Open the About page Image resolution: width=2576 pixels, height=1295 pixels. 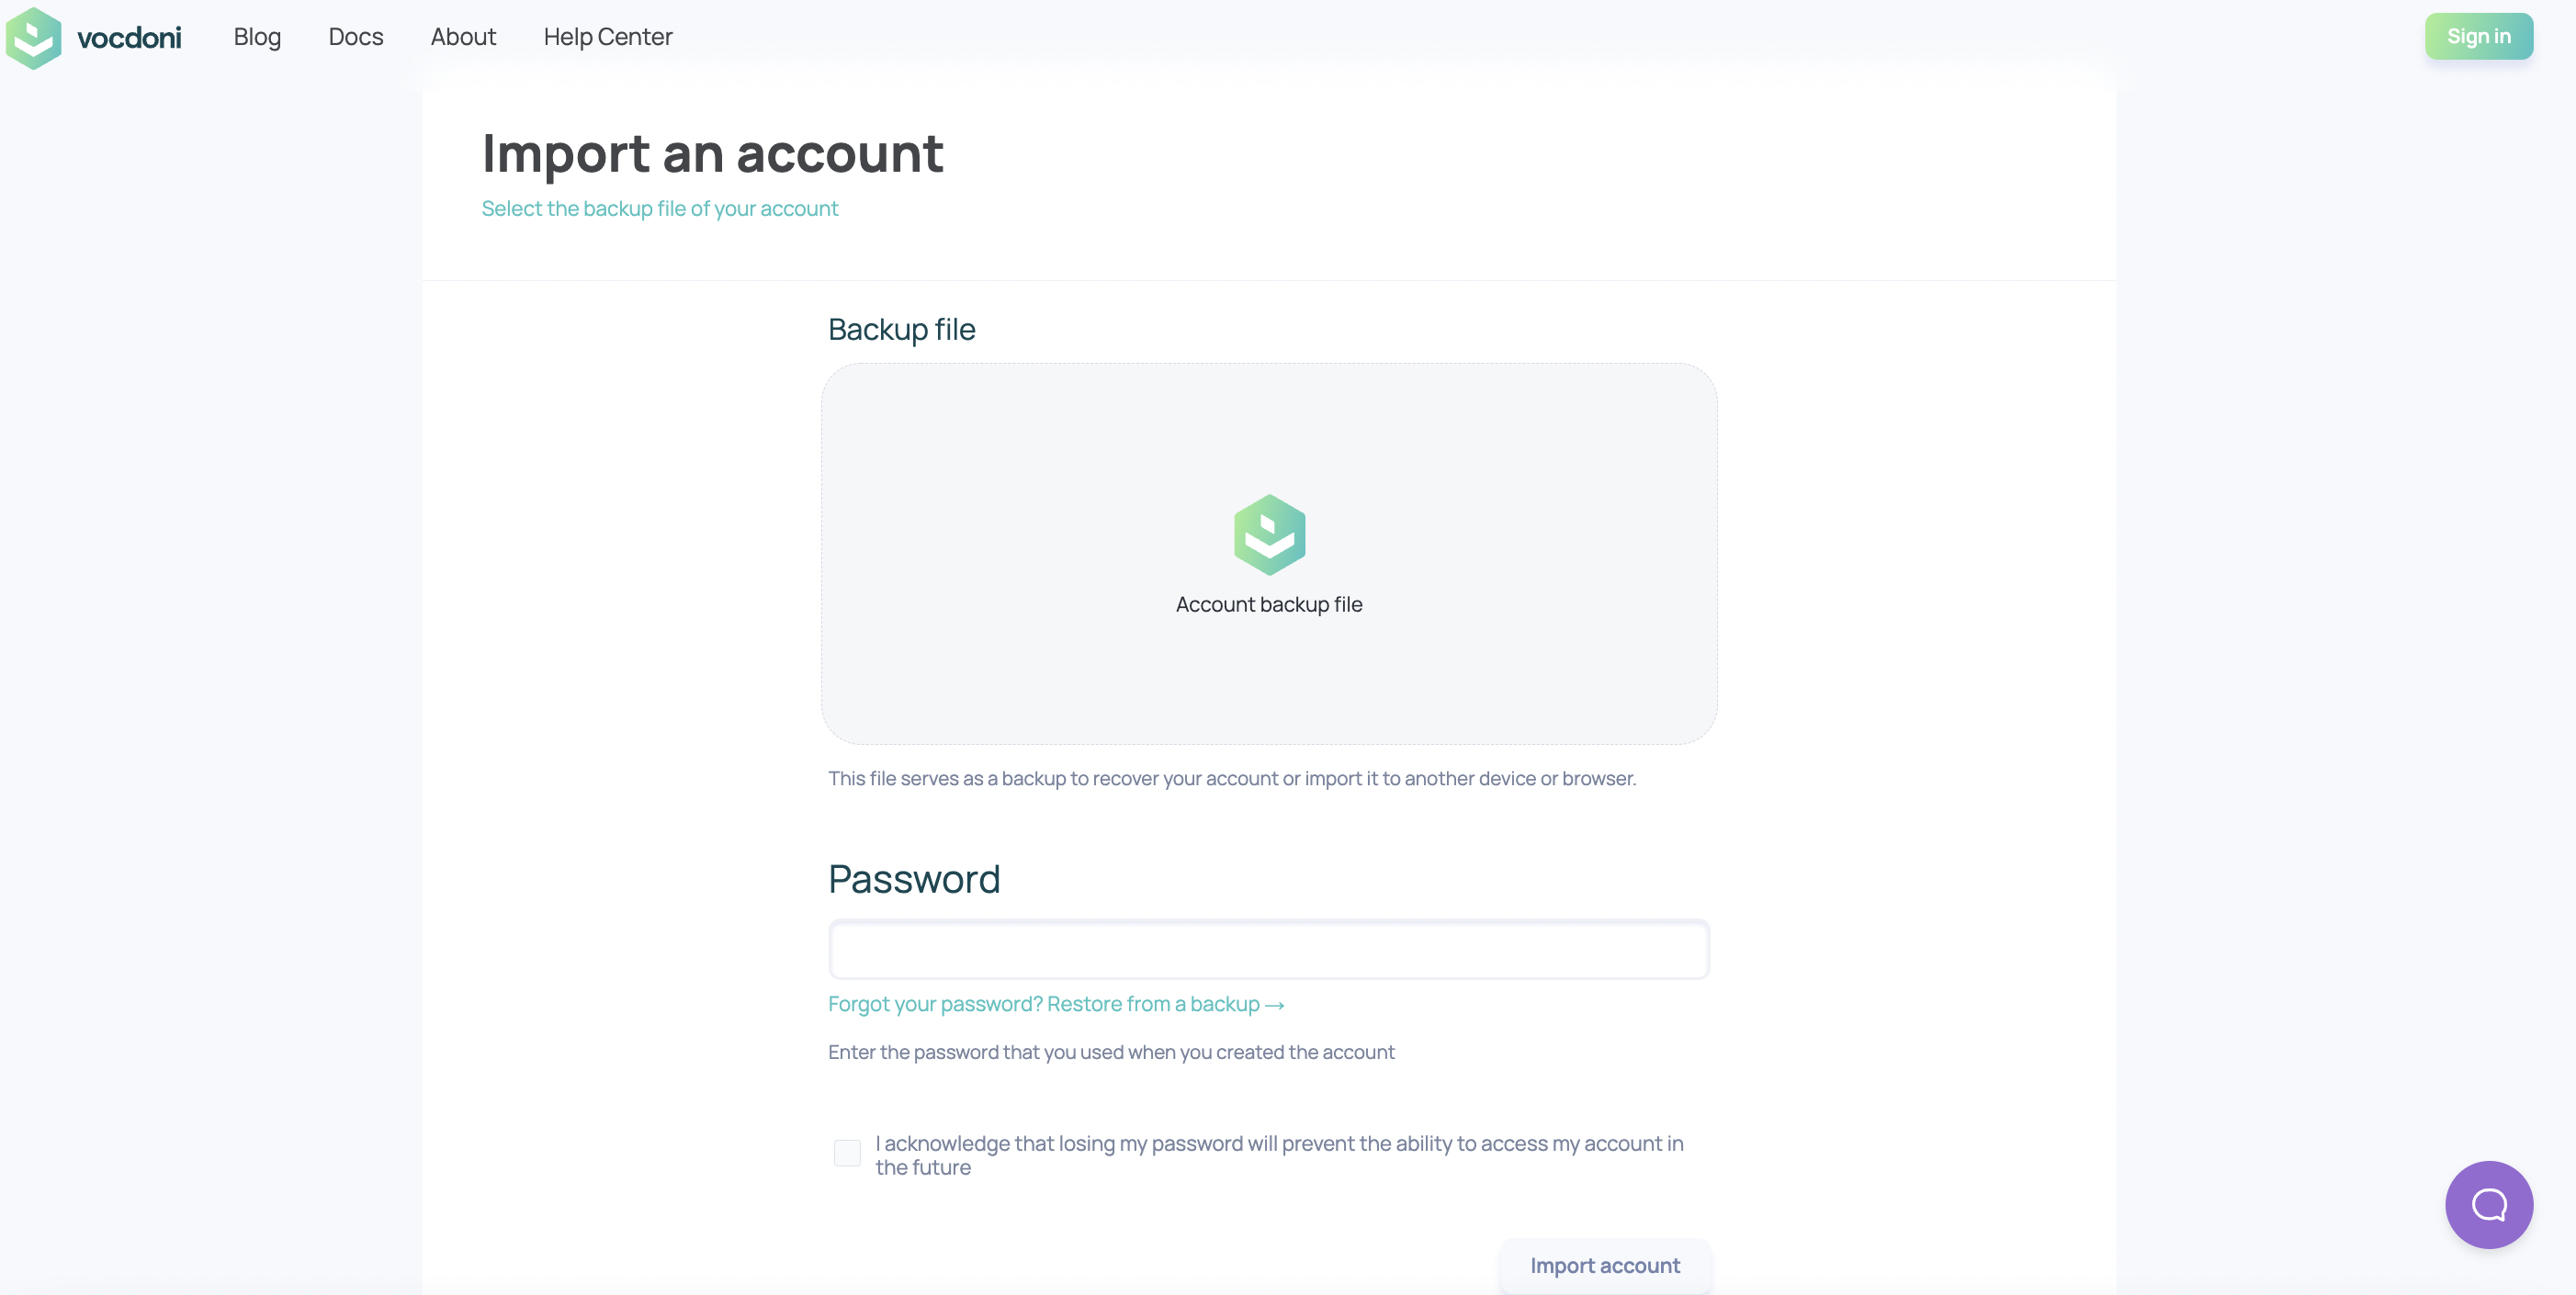(x=463, y=37)
